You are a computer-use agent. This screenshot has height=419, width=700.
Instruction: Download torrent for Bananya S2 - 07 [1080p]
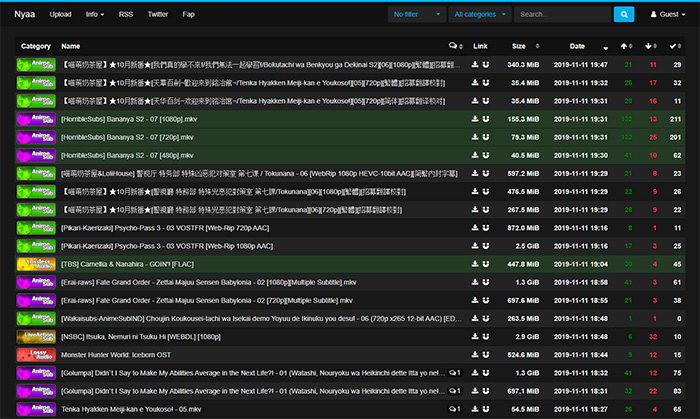pyautogui.click(x=475, y=118)
